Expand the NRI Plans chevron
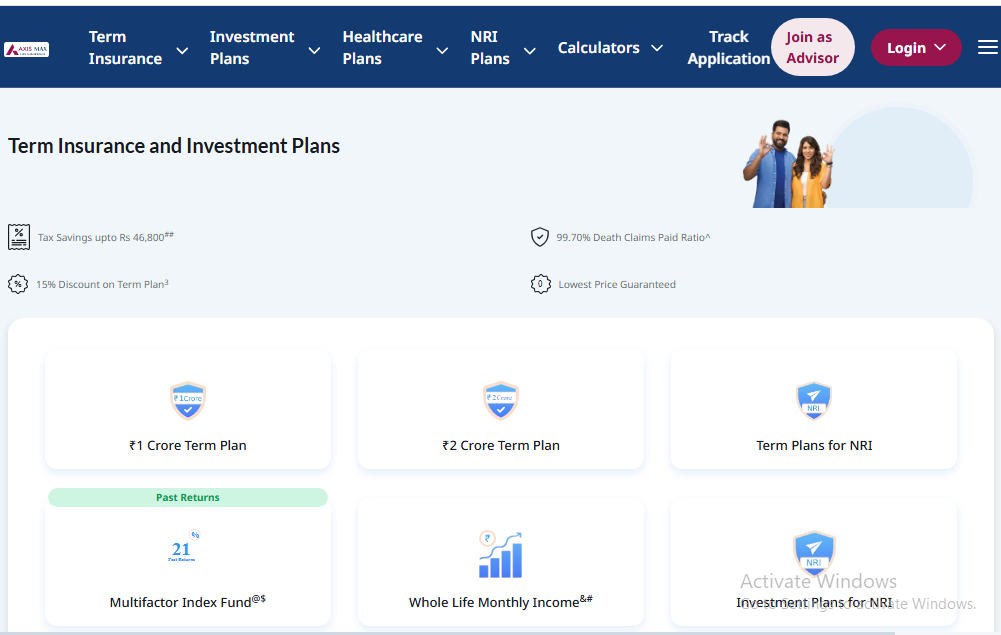The width and height of the screenshot is (1001, 635). point(529,50)
